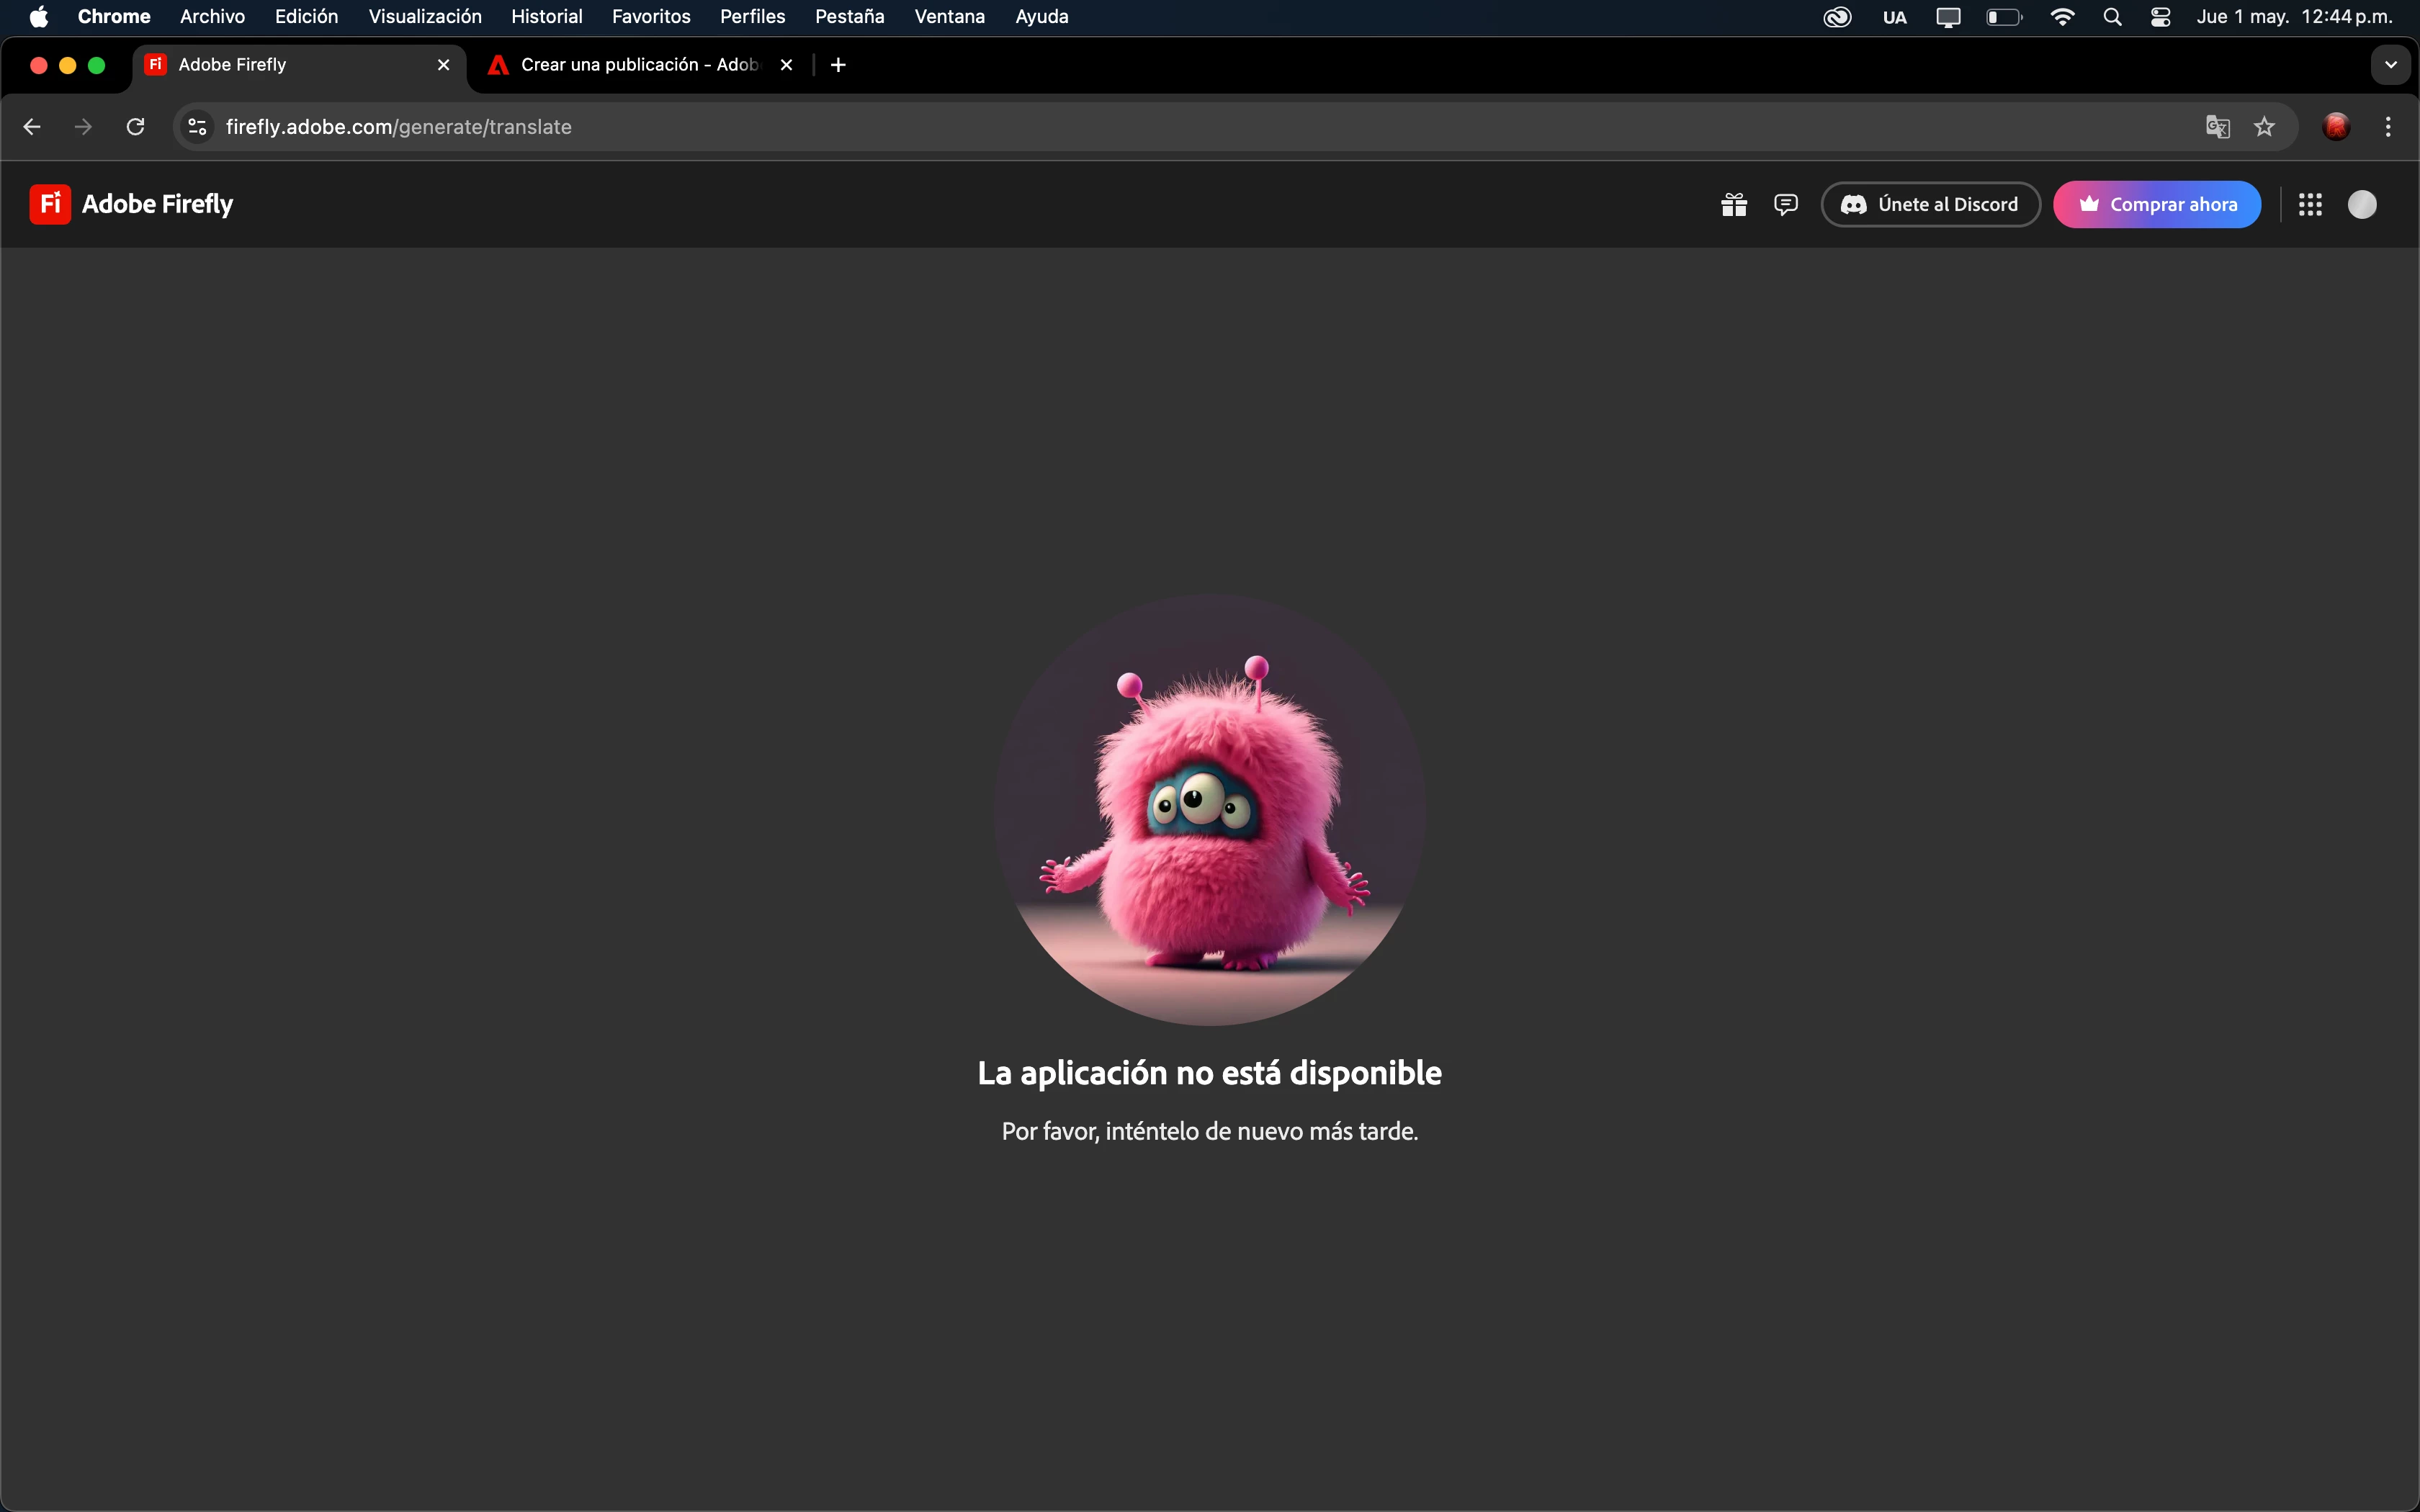2420x1512 pixels.
Task: Click the Únete al Discord button
Action: [x=1930, y=205]
